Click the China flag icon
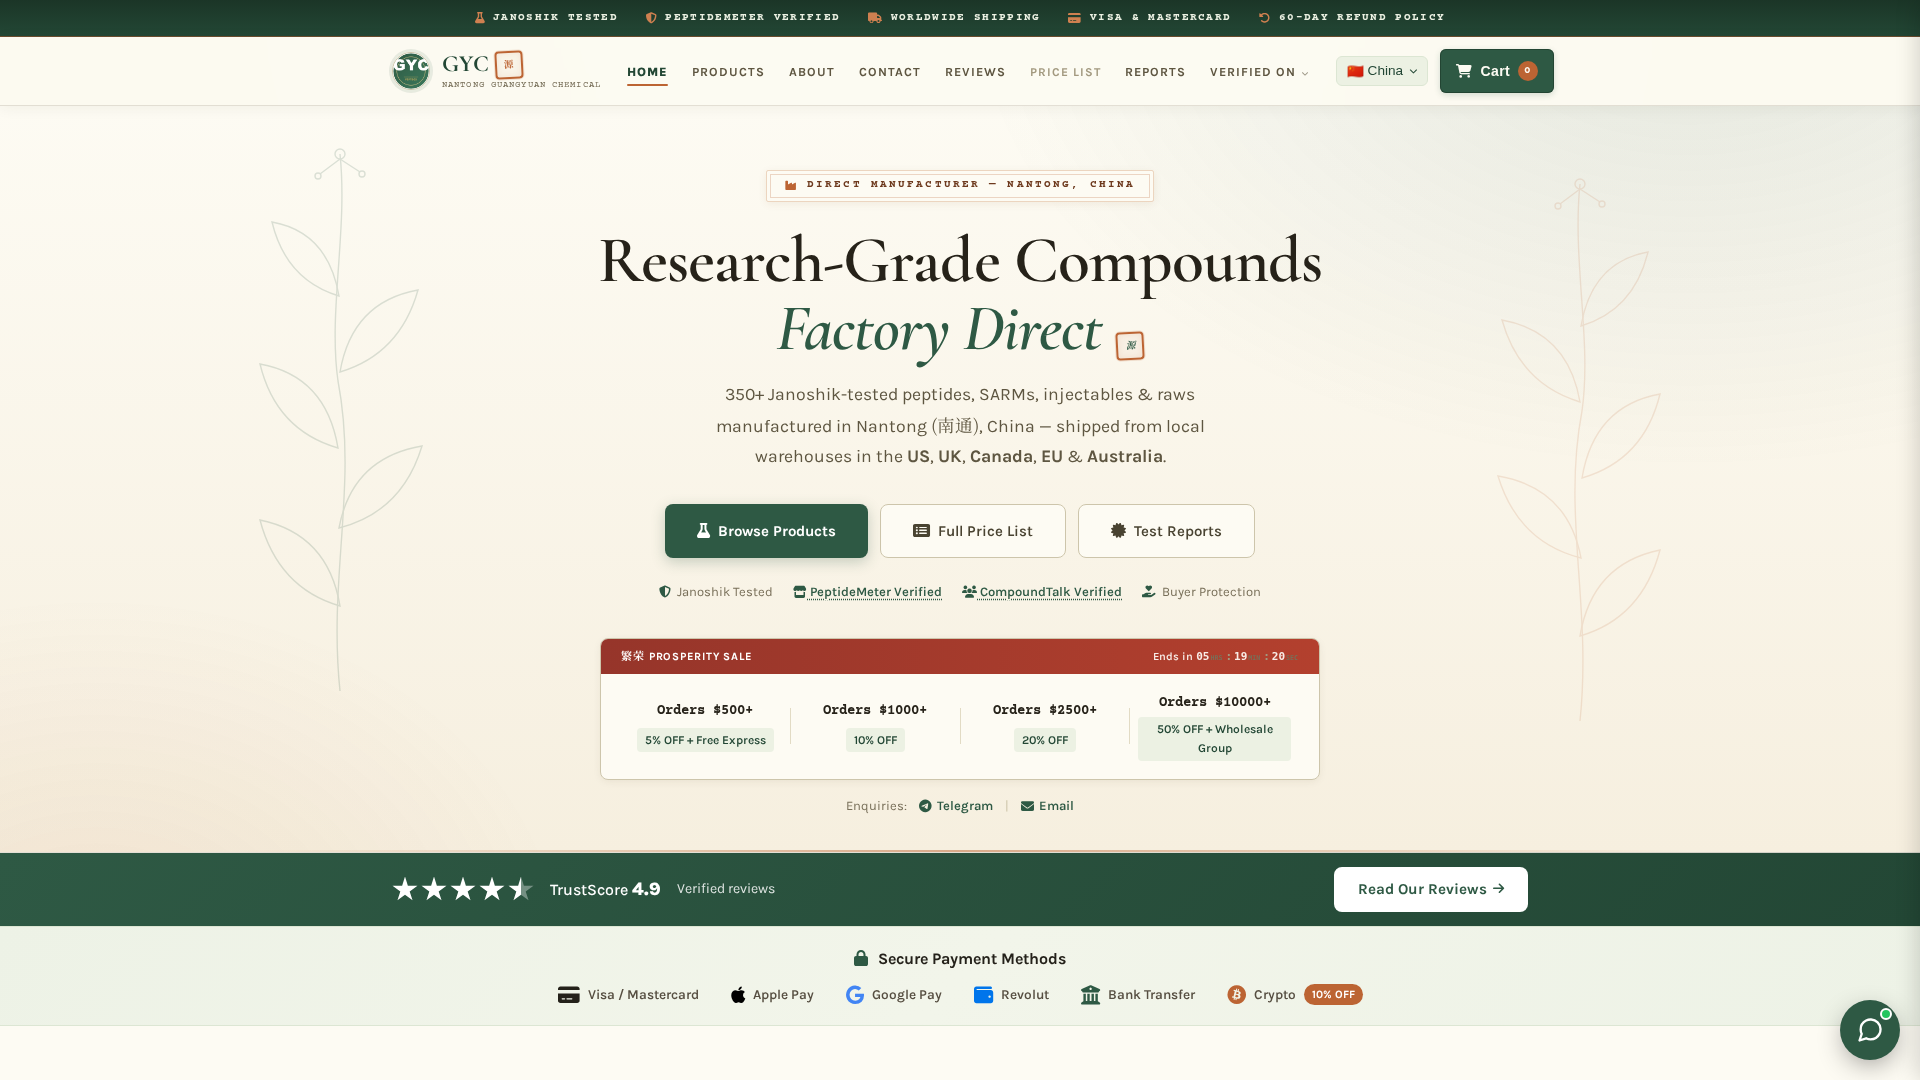1920x1080 pixels. pyautogui.click(x=1355, y=71)
